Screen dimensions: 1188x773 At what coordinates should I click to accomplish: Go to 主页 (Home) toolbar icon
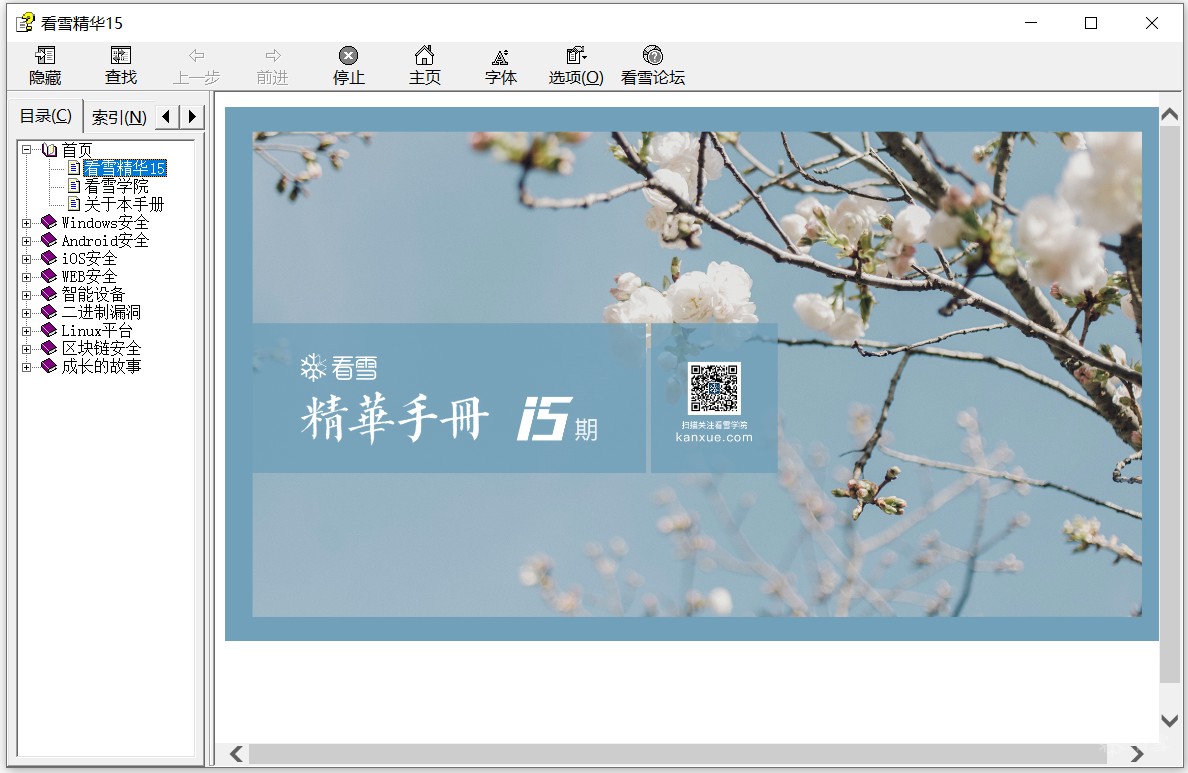(424, 55)
